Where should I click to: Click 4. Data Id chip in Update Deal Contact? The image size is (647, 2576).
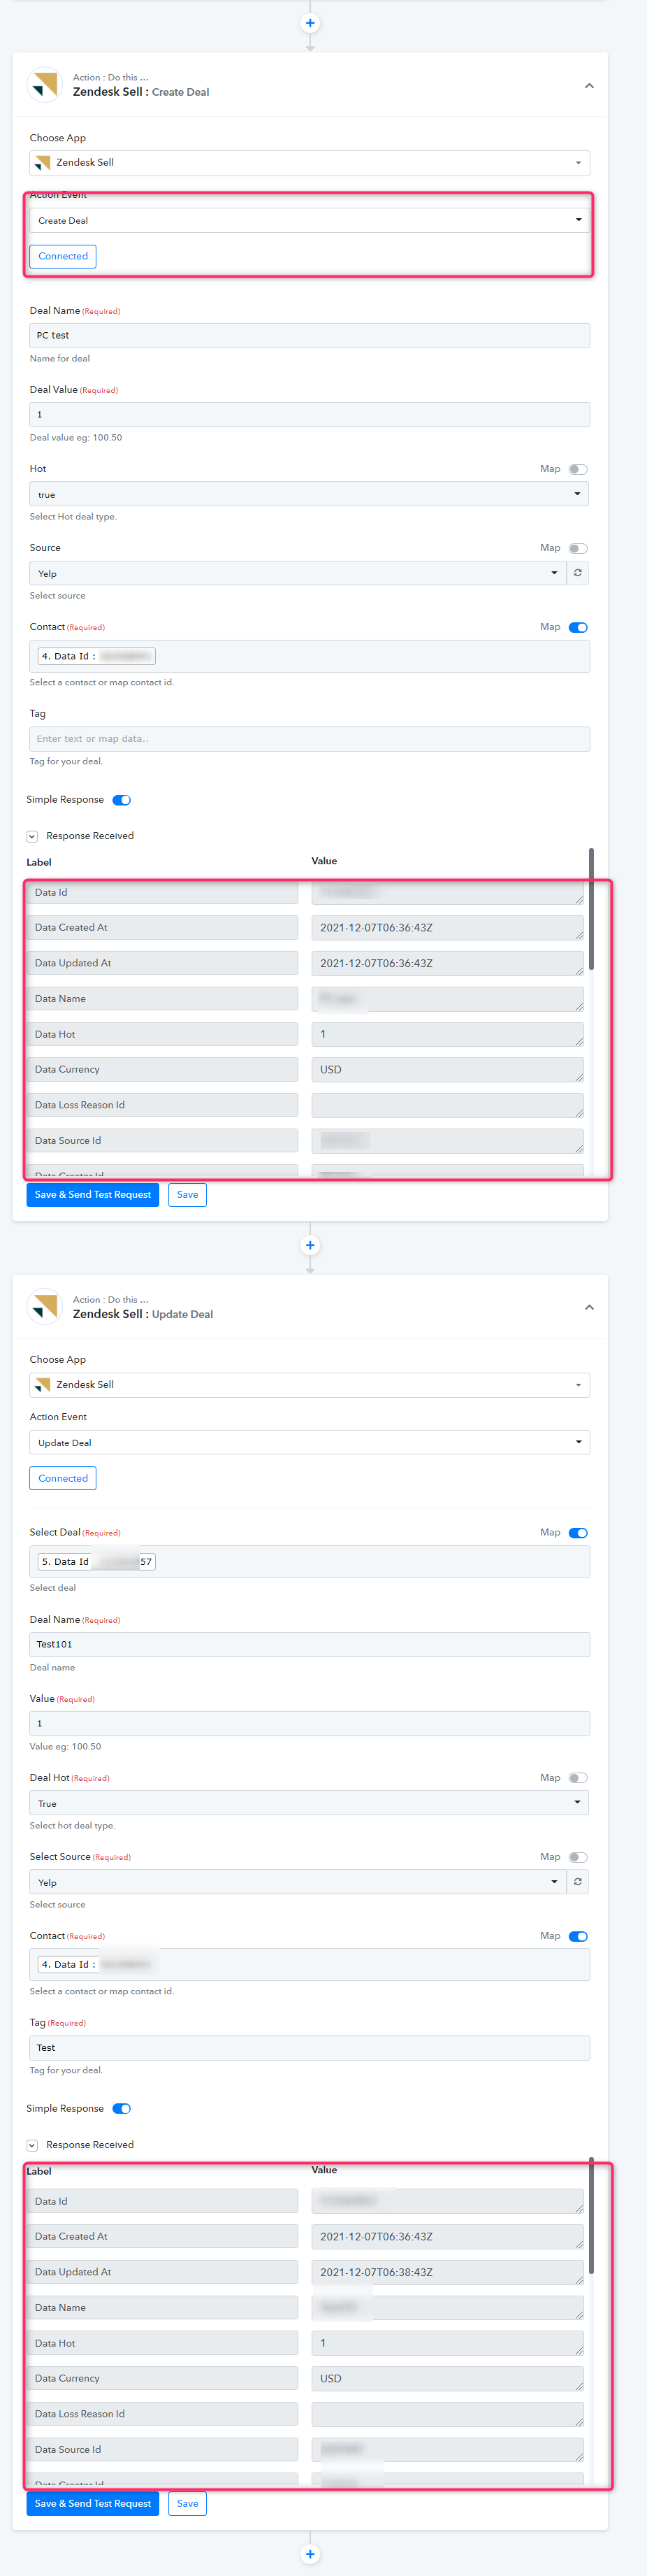coord(96,1965)
